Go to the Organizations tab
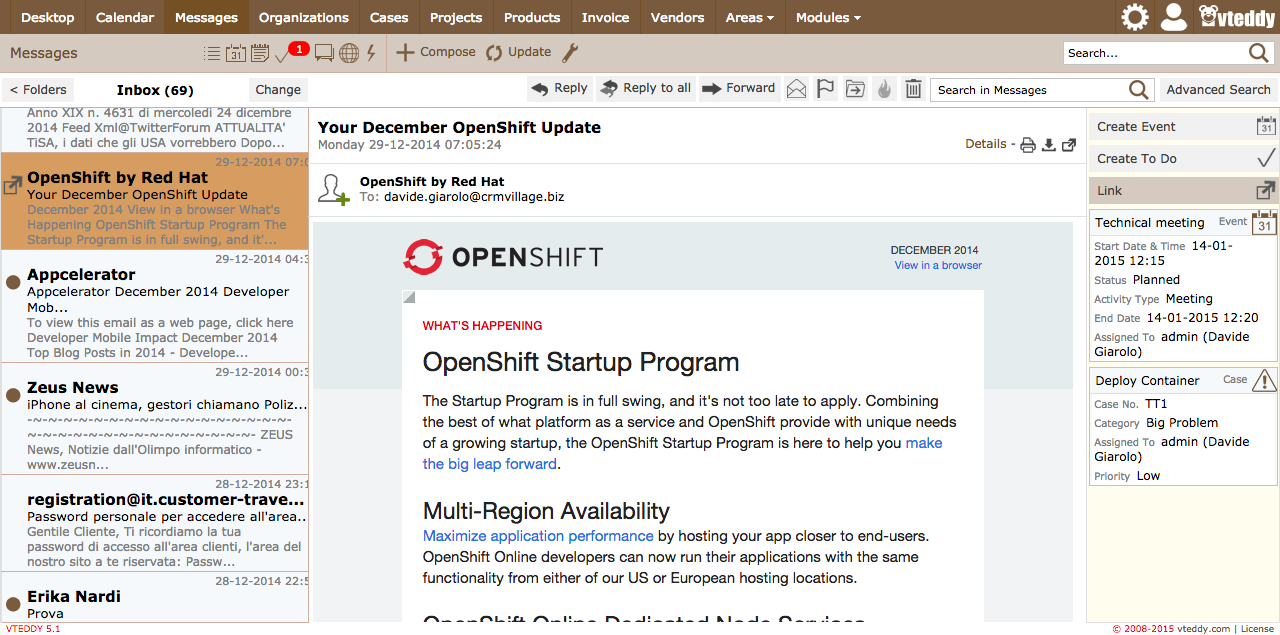This screenshot has width=1280, height=635. pos(303,17)
